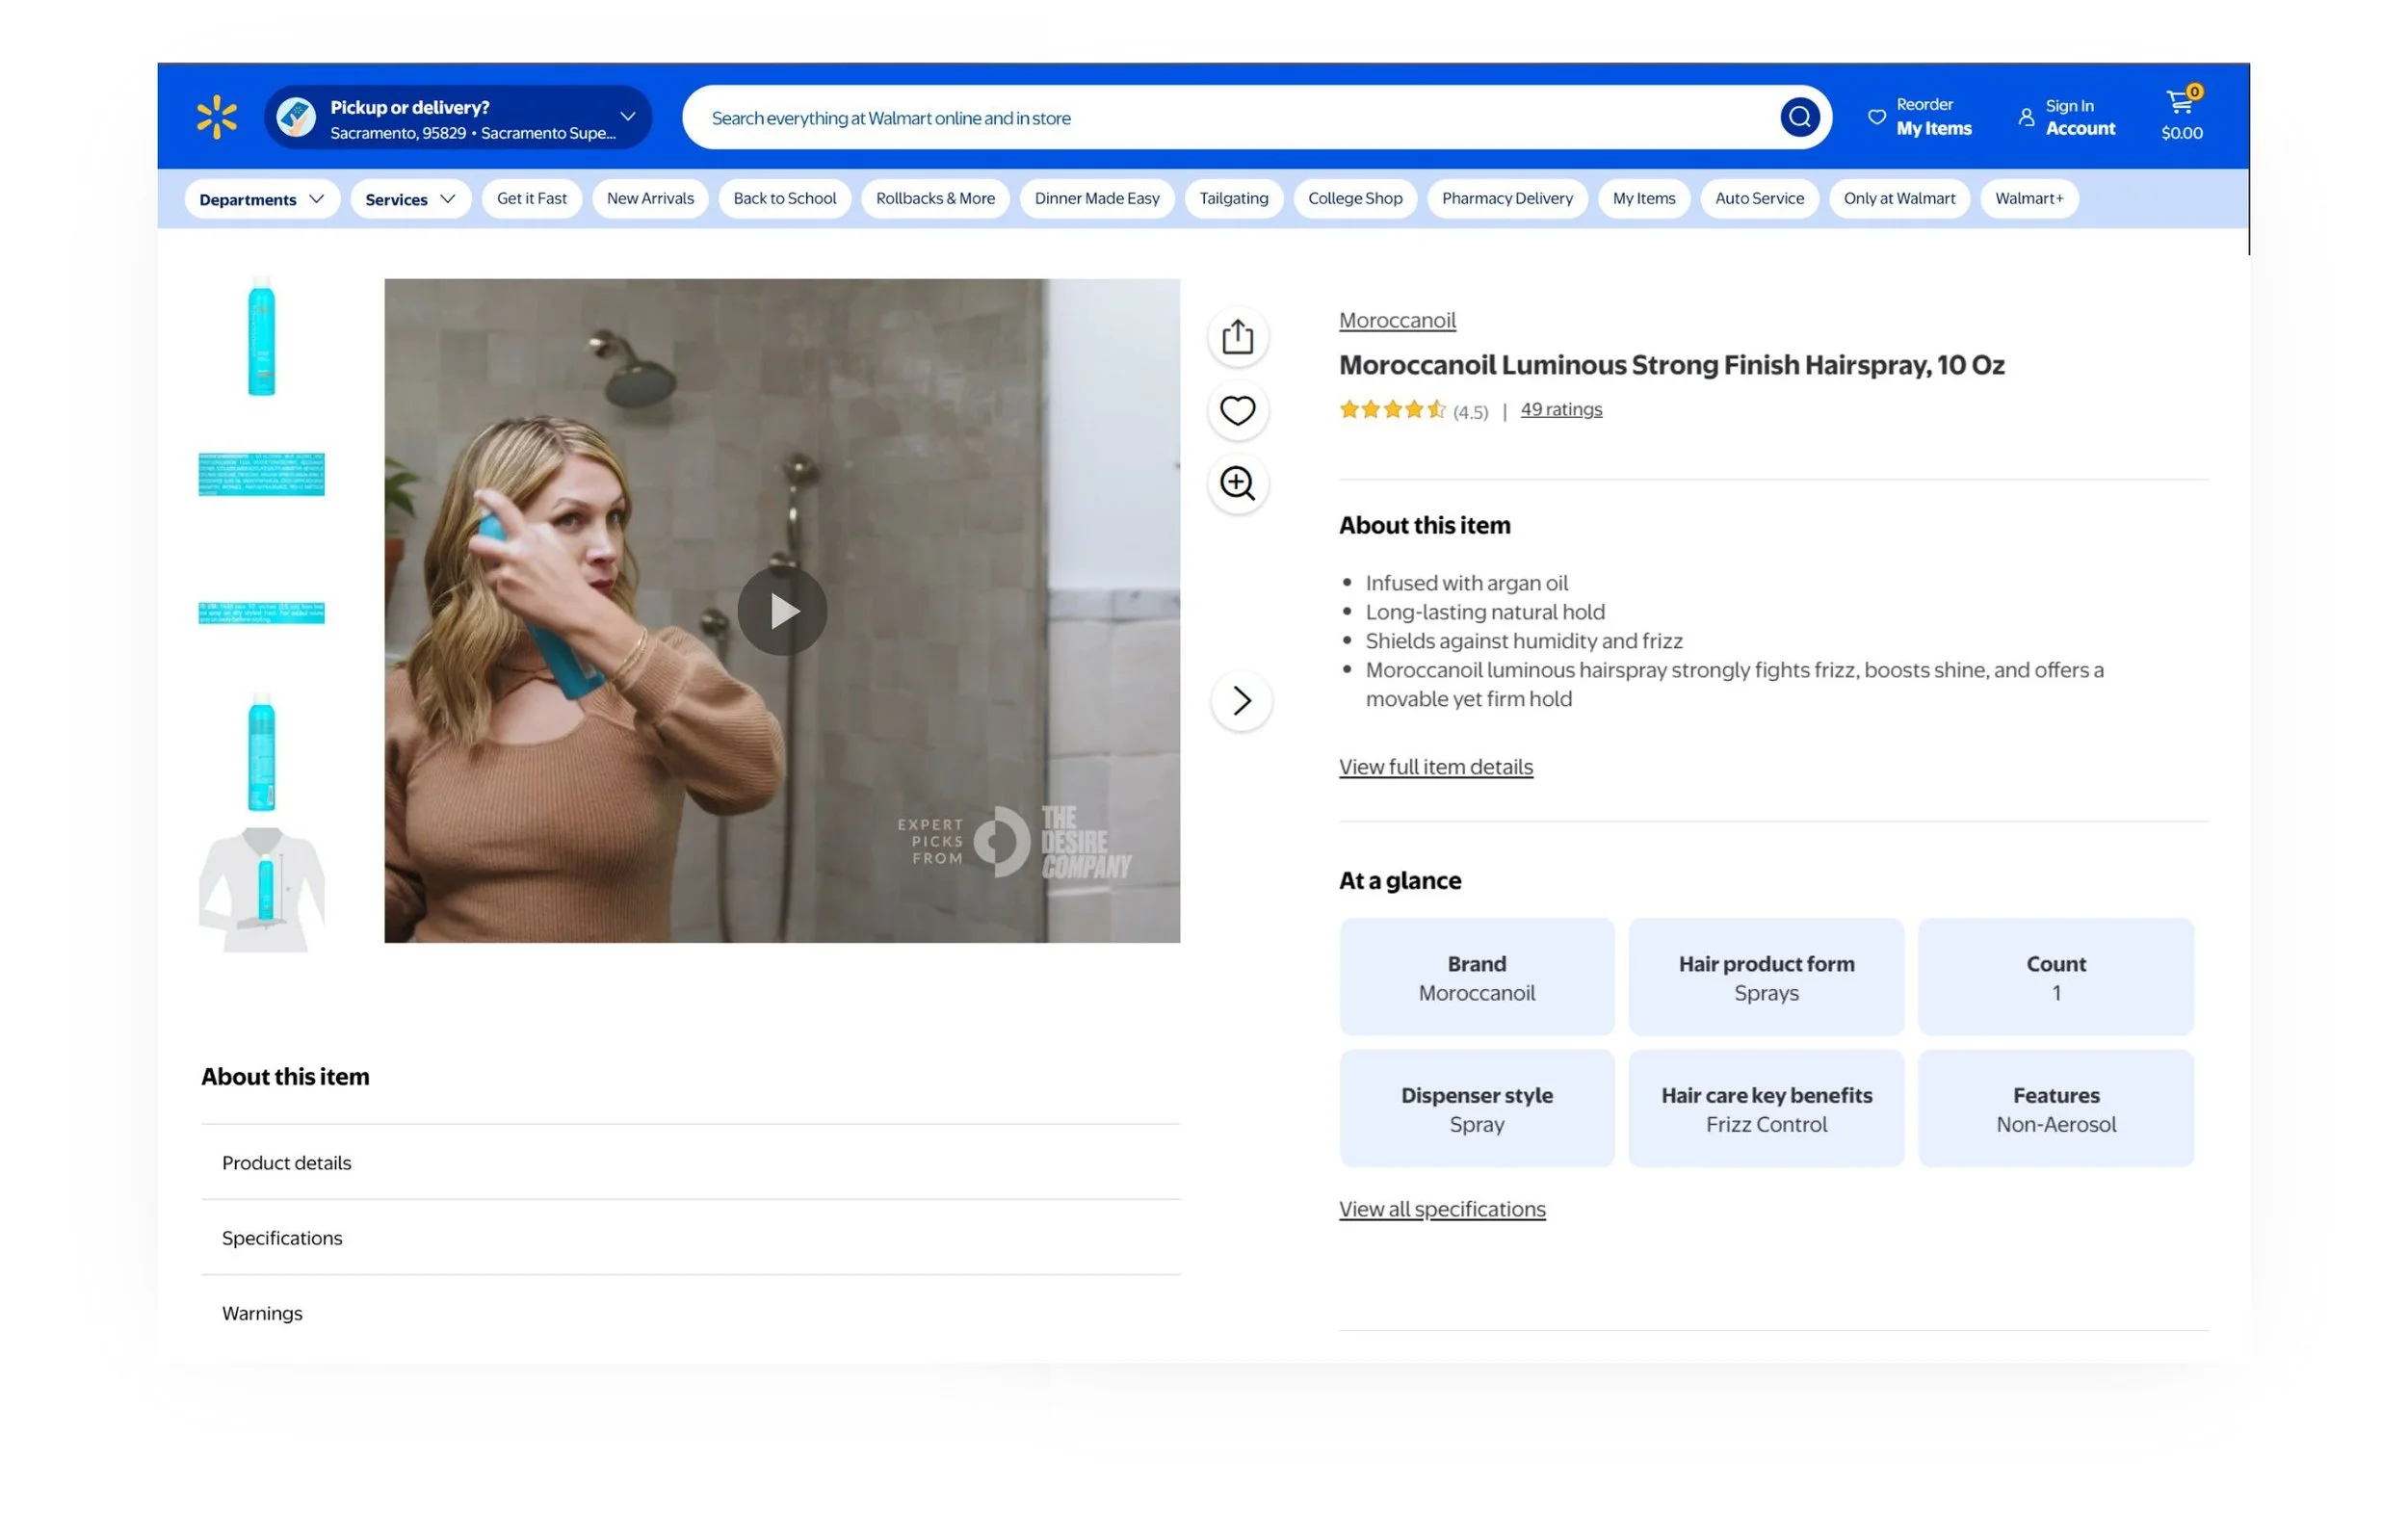
Task: Click the zoom-in magnifier icon
Action: tap(1237, 484)
